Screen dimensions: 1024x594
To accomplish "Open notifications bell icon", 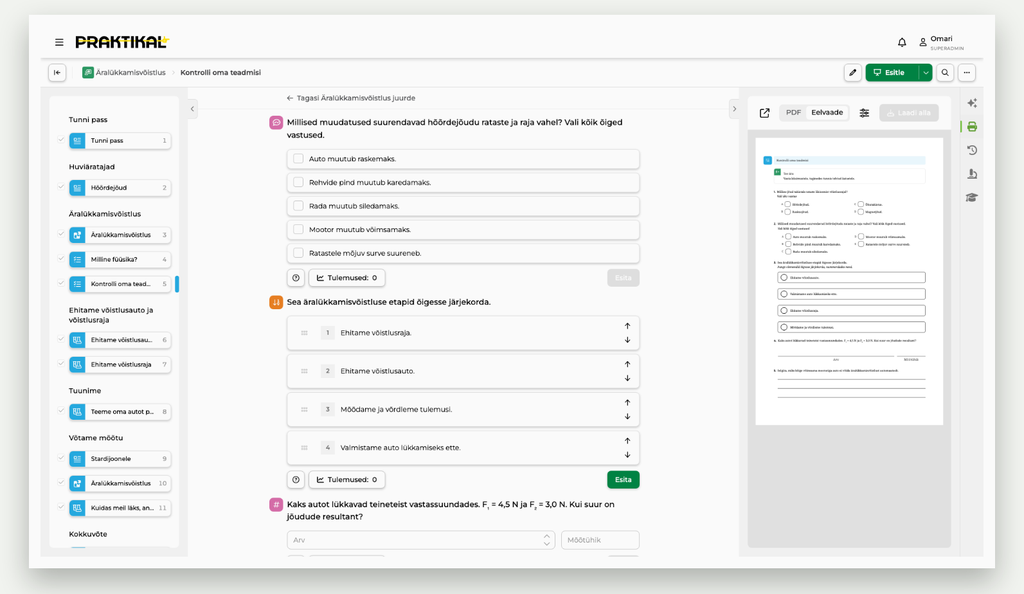I will (902, 42).
